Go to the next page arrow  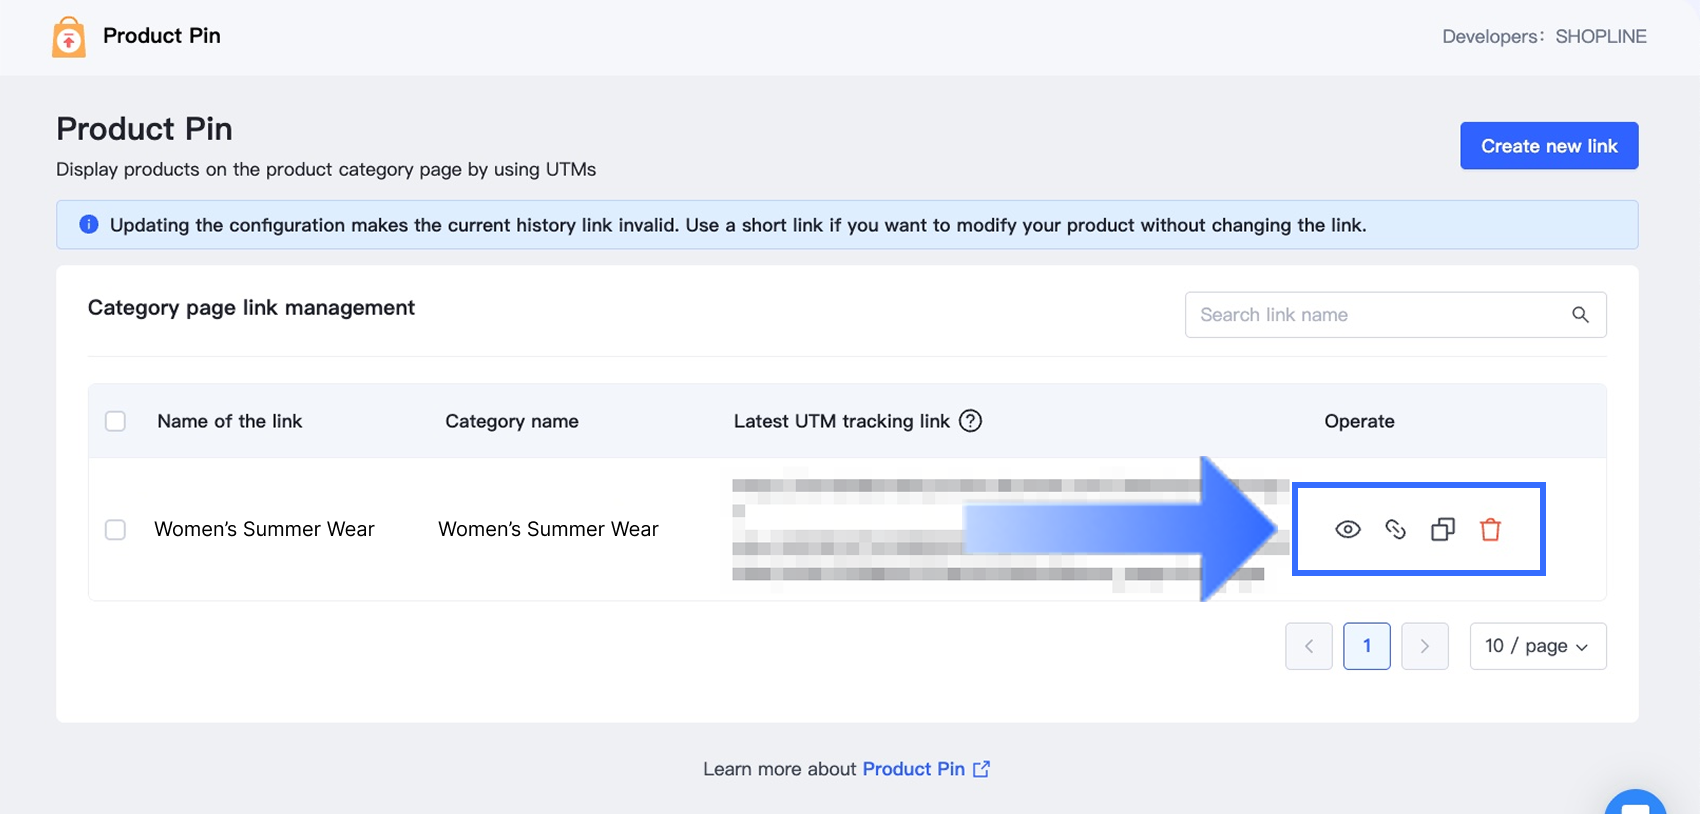tap(1424, 646)
